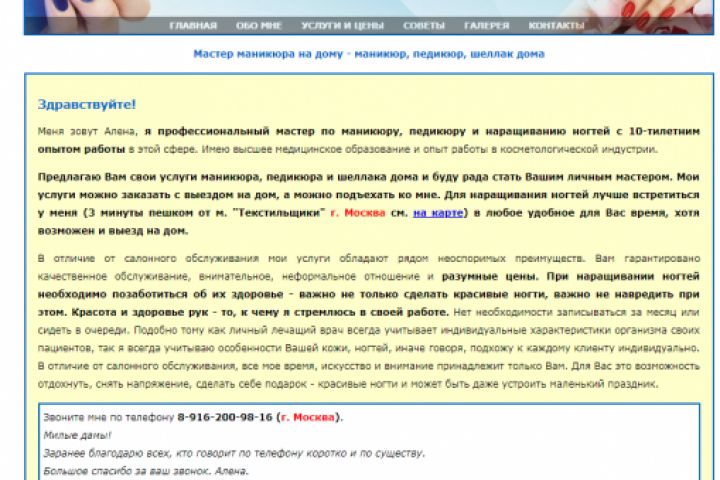Click the text 'разумные цены'

(x=489, y=277)
